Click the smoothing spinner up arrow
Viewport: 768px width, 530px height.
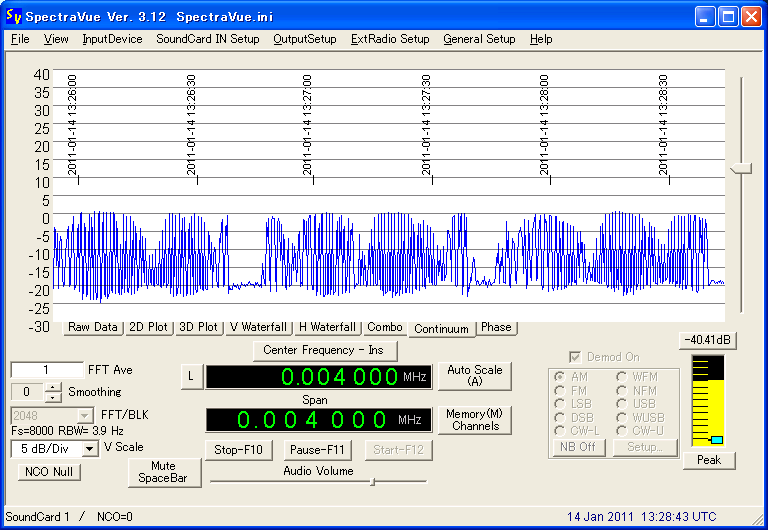click(53, 387)
